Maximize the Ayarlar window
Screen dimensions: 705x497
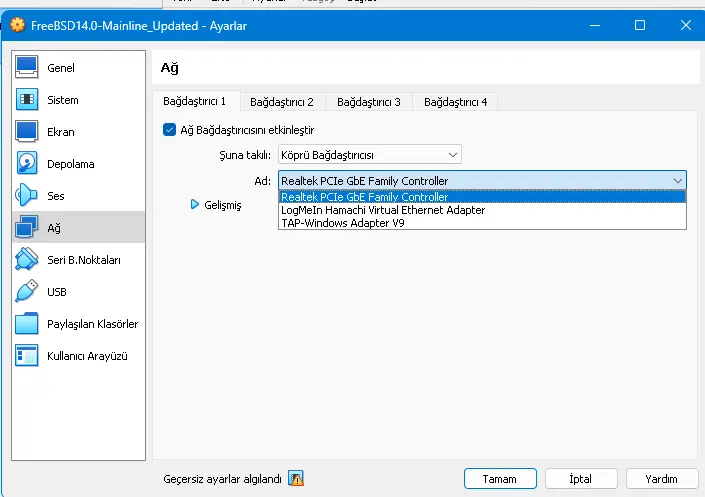pyautogui.click(x=640, y=25)
